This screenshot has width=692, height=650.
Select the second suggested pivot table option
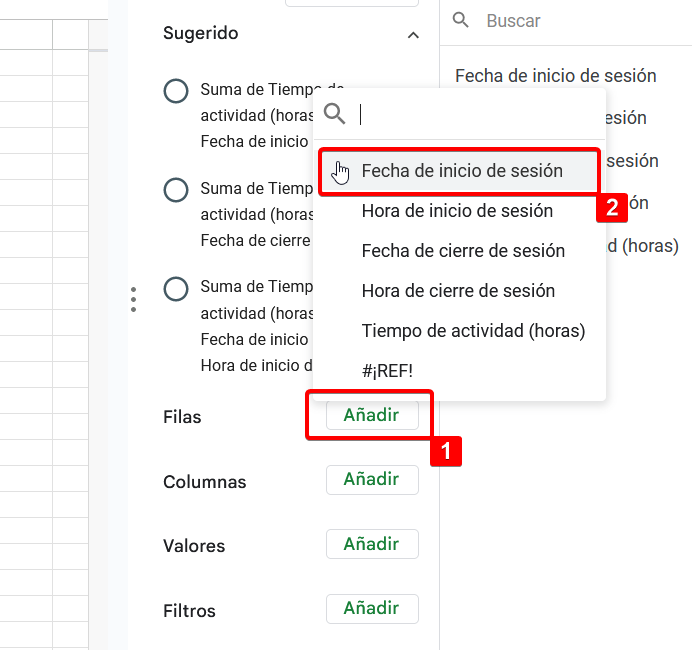[x=175, y=190]
